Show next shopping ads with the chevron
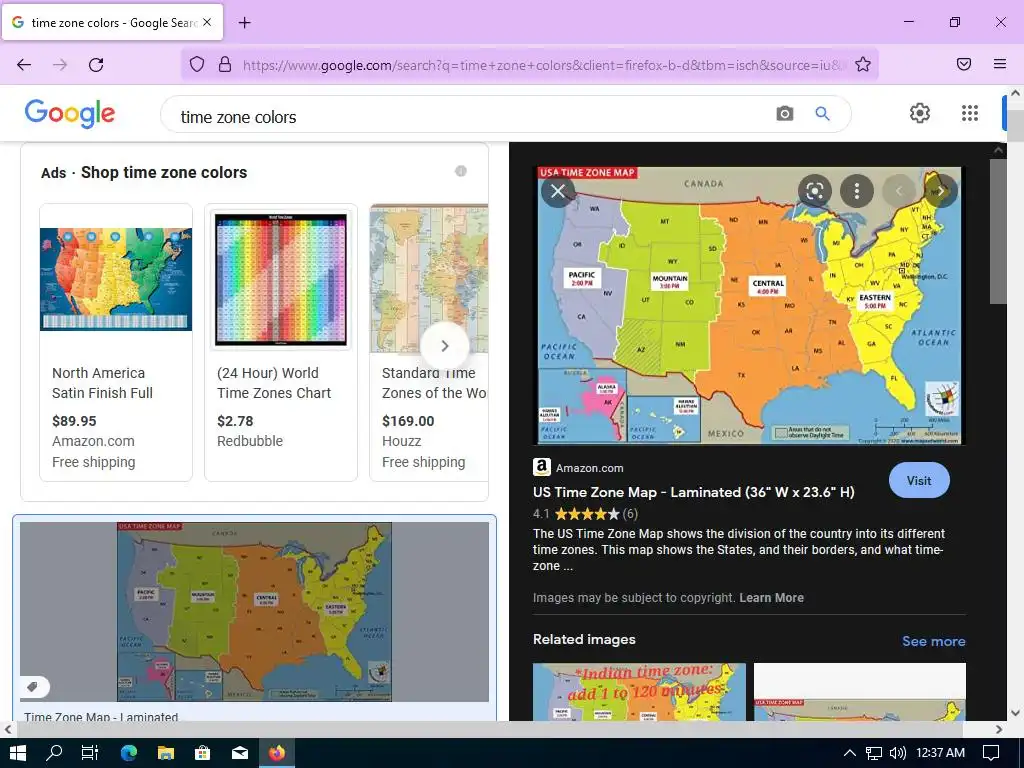 [445, 346]
